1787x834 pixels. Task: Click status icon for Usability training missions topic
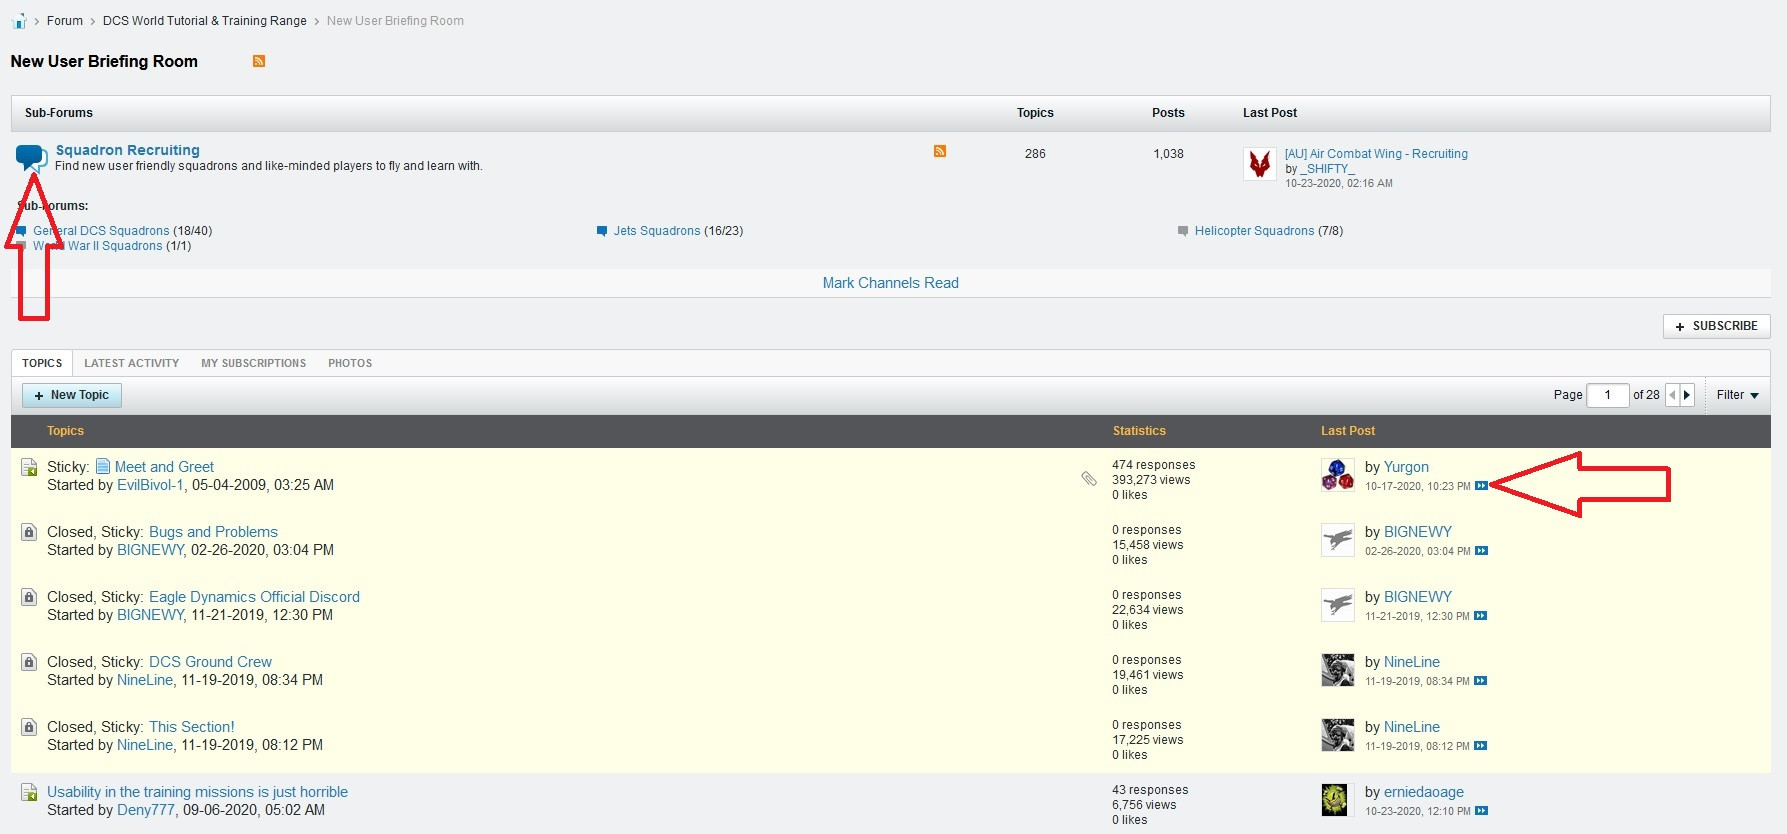point(29,792)
